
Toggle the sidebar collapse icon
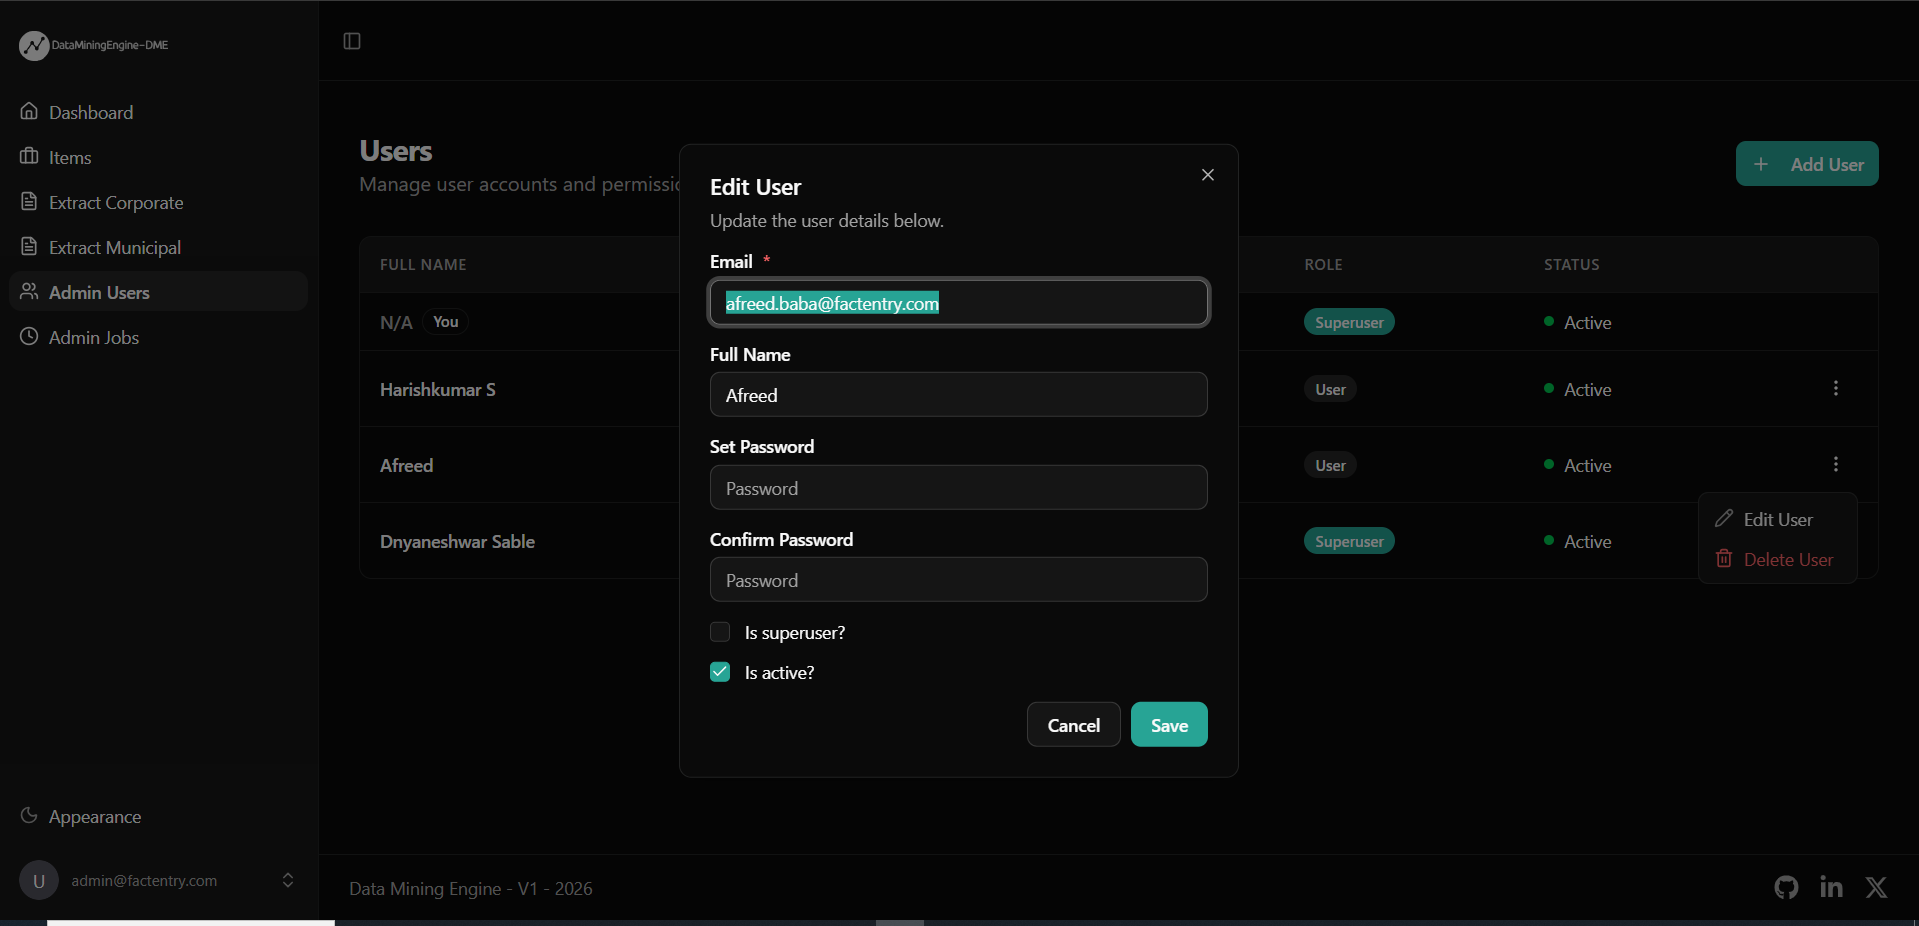tap(352, 41)
